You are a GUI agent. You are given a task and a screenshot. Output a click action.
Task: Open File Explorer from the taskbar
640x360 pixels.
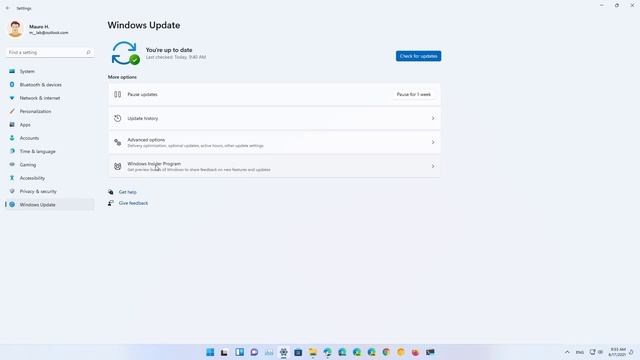pyautogui.click(x=313, y=352)
